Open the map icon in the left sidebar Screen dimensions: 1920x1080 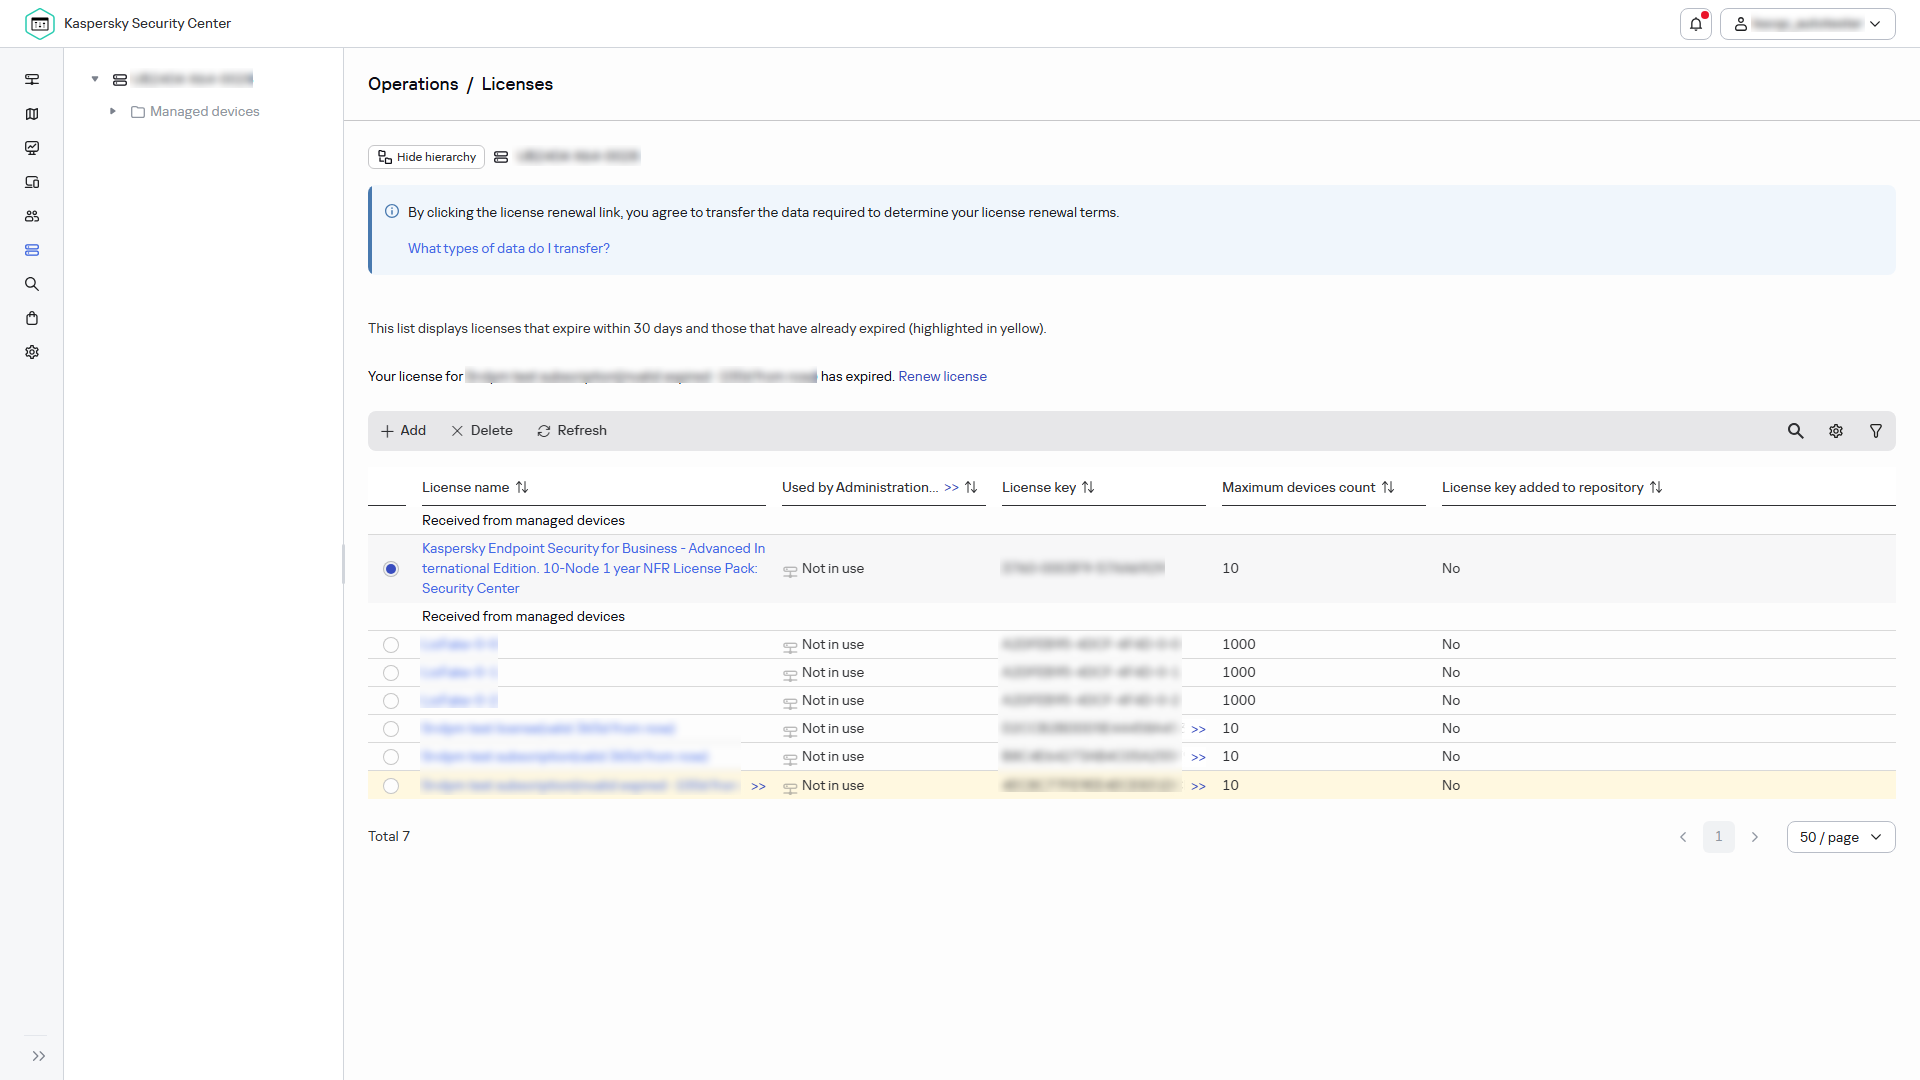point(32,114)
